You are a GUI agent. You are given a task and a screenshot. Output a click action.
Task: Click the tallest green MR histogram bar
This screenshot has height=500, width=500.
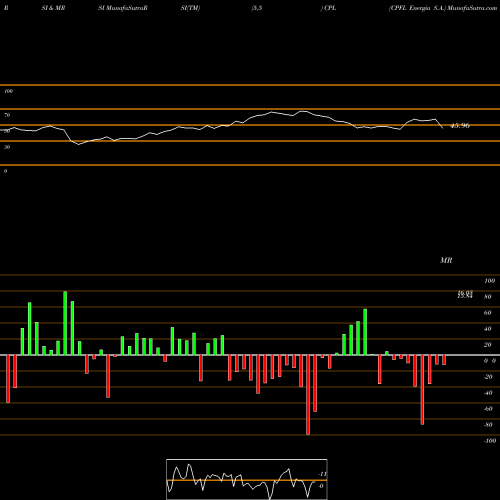coord(65,323)
